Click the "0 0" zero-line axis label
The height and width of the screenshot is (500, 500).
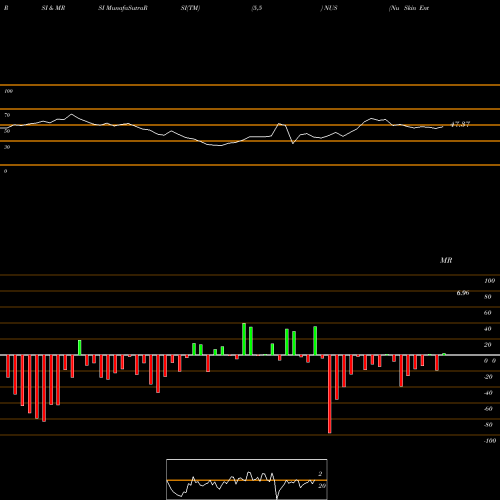tap(490, 361)
